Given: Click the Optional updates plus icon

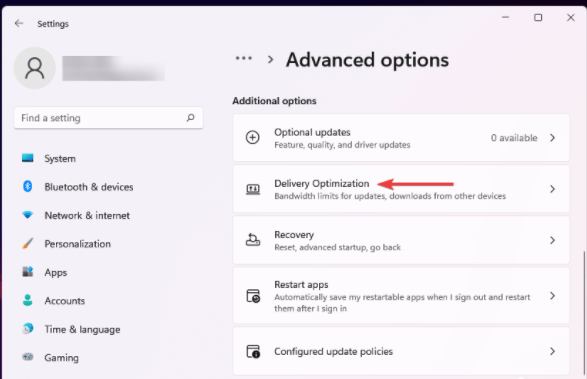Looking at the screenshot, I should click(253, 137).
